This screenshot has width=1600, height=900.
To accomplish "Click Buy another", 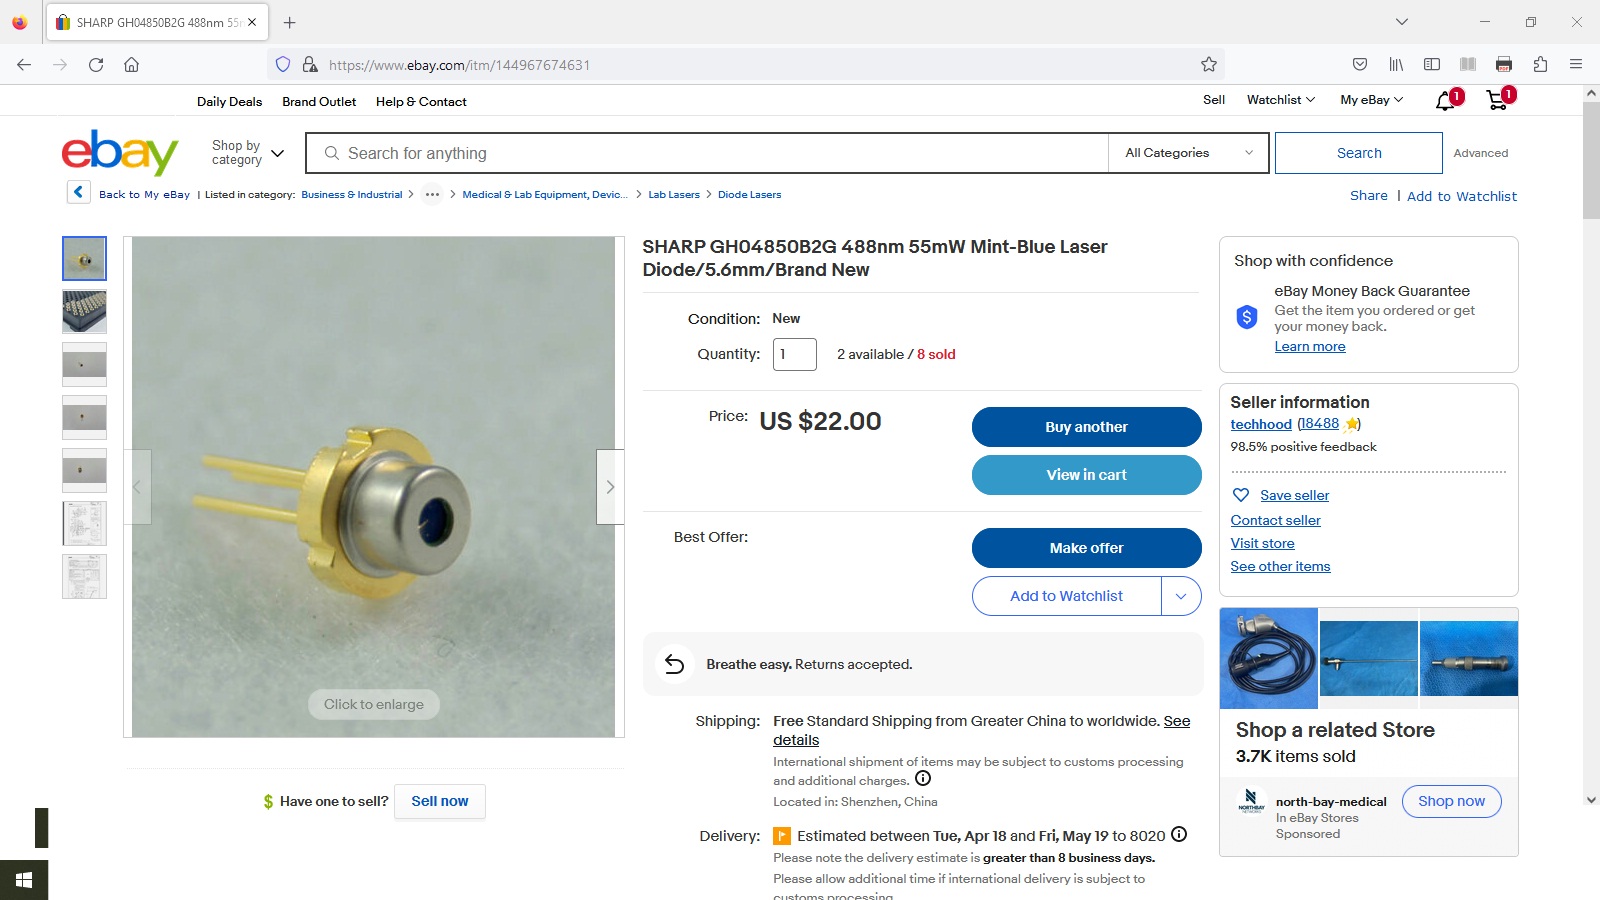I will click(x=1087, y=427).
